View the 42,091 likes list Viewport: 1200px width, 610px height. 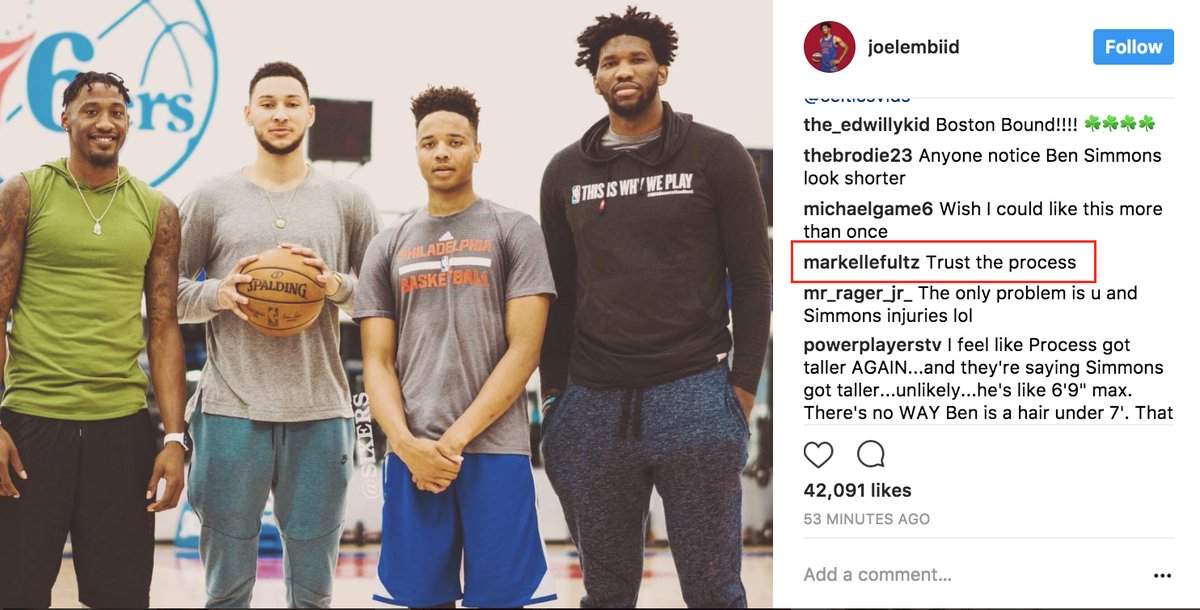(857, 490)
